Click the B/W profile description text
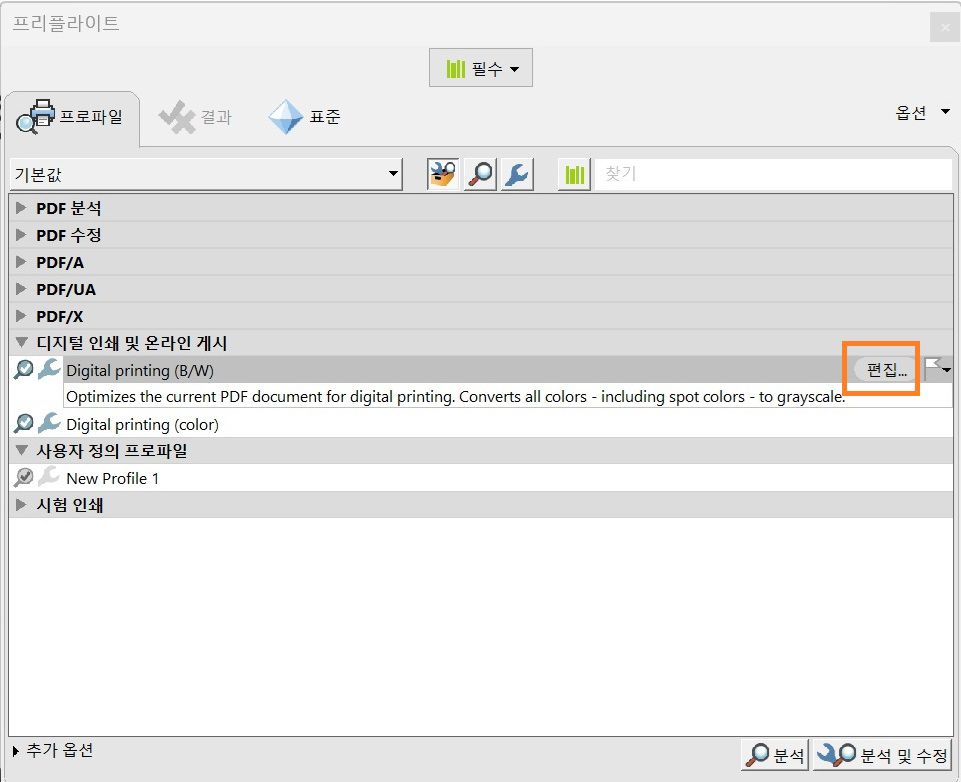The width and height of the screenshot is (961, 782). click(455, 397)
